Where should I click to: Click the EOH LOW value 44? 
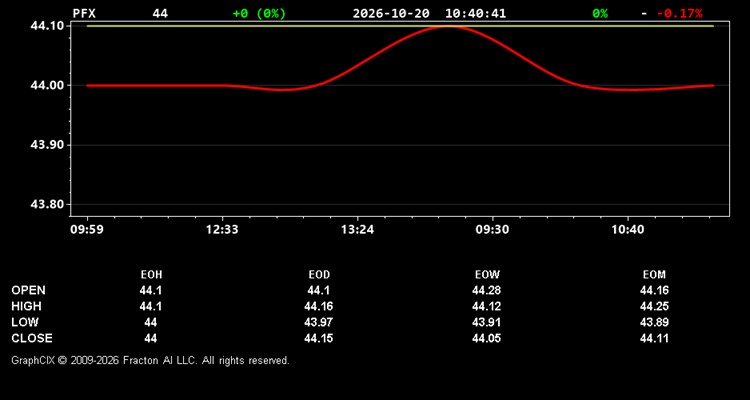coord(151,322)
